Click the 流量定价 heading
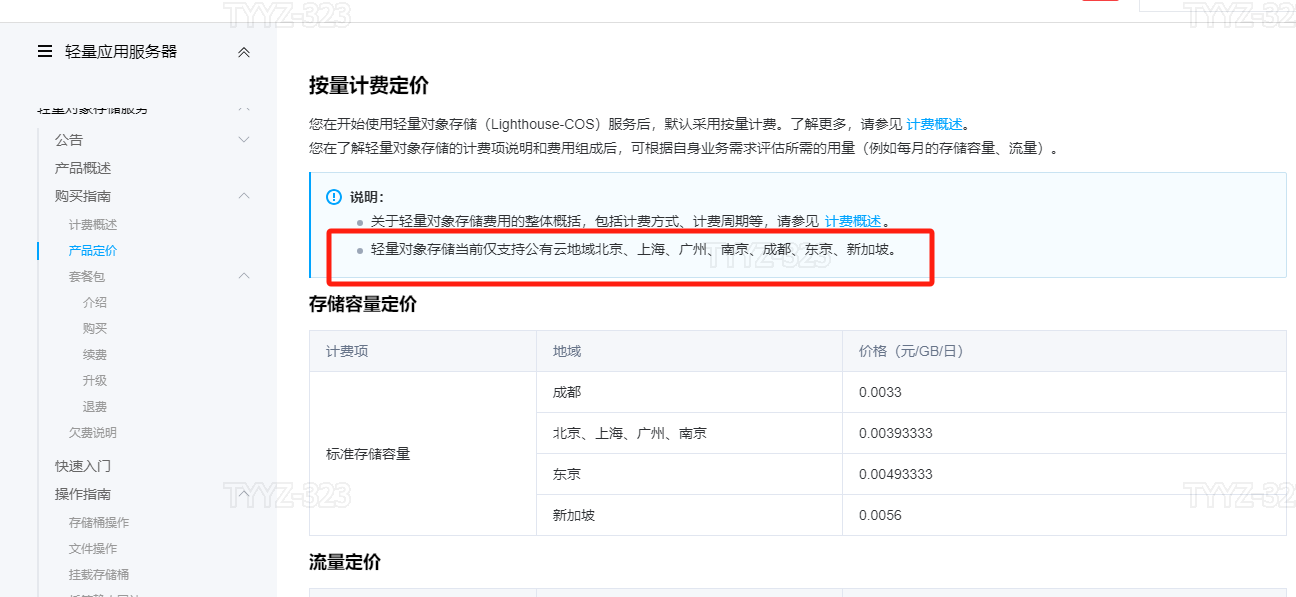Viewport: 1296px width, 597px height. (x=345, y=562)
